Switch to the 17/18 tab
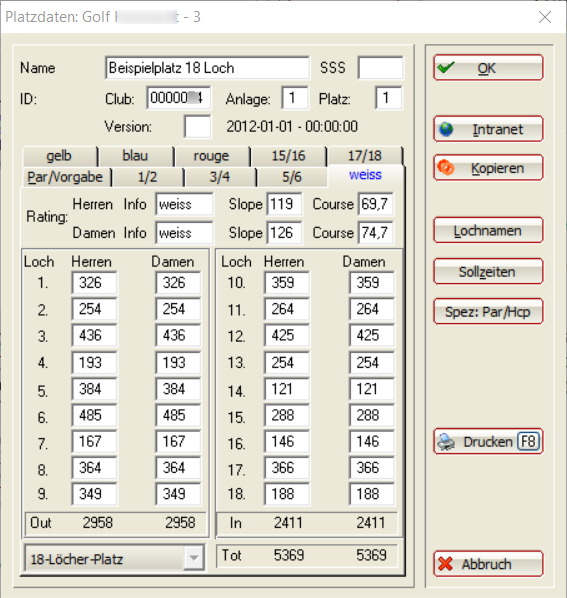The height and width of the screenshot is (598, 567). click(365, 156)
